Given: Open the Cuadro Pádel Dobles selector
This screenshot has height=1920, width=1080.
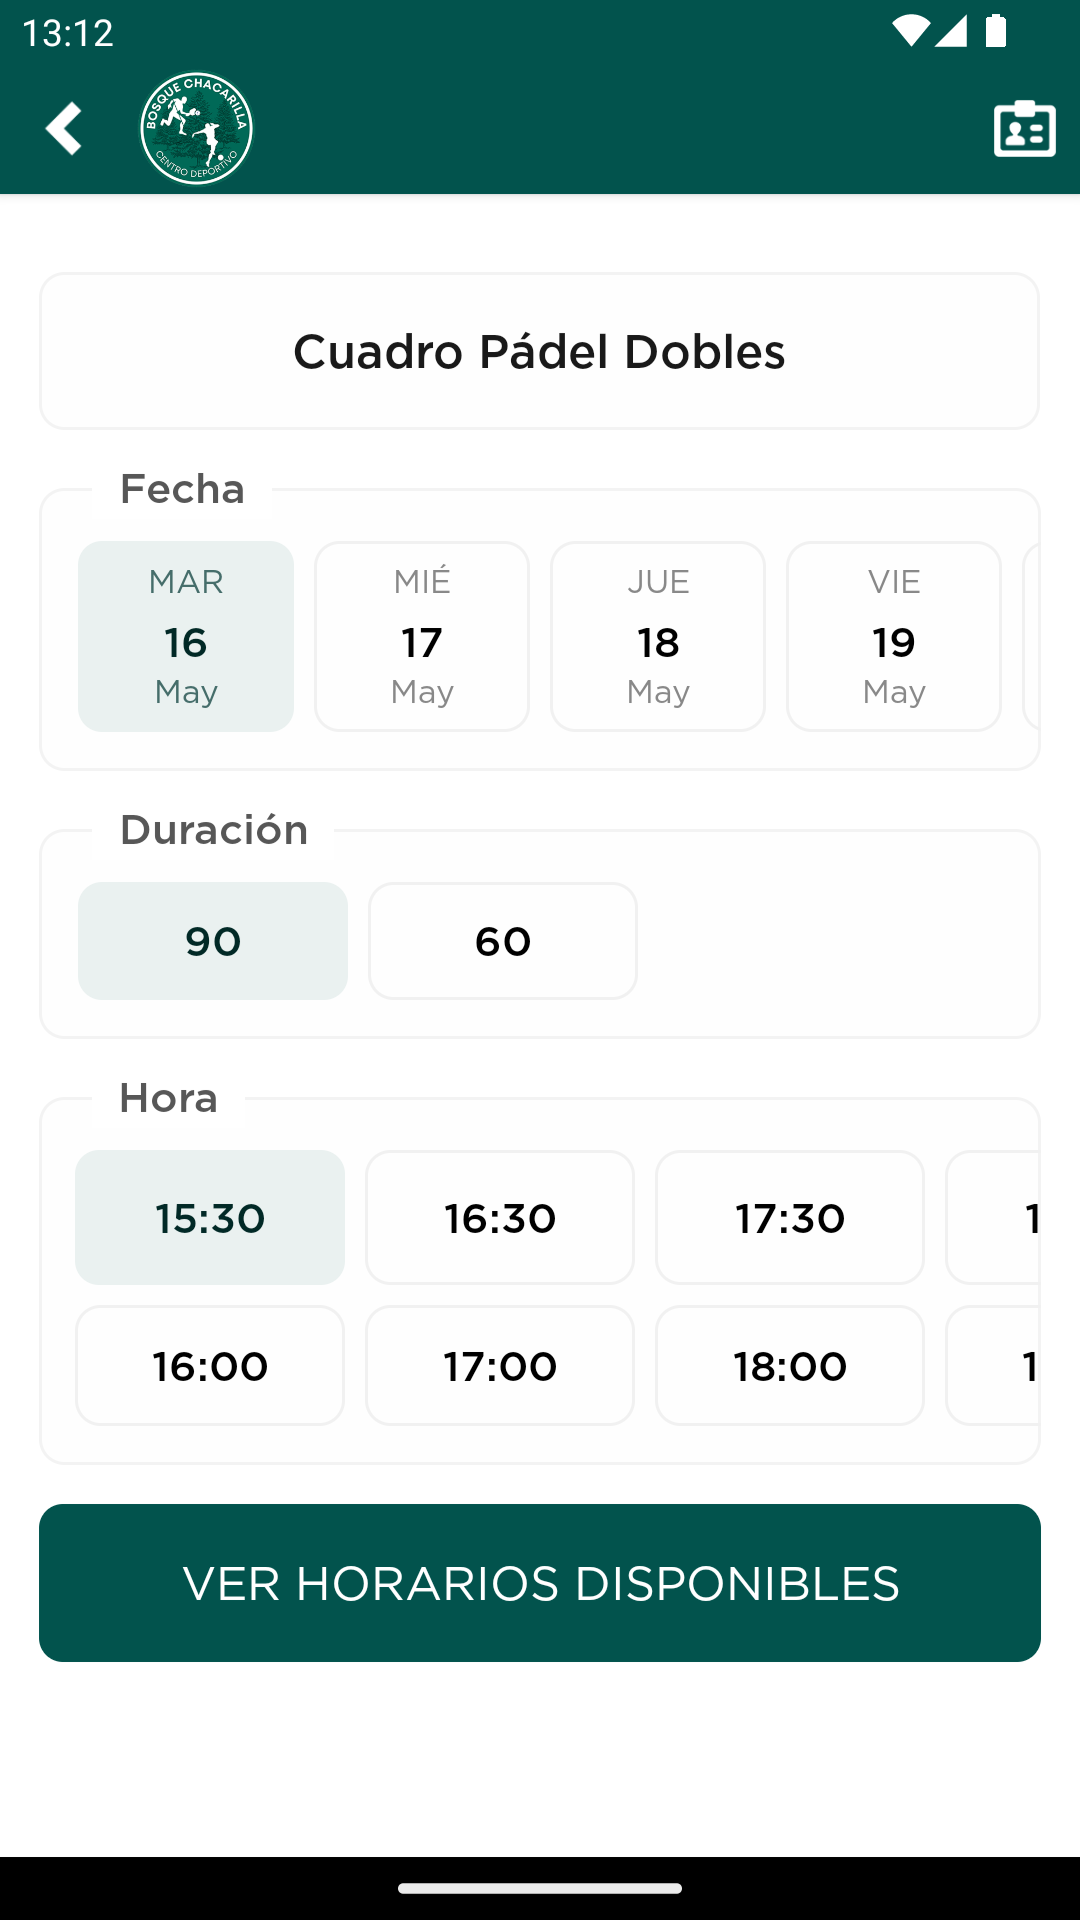Looking at the screenshot, I should point(540,351).
